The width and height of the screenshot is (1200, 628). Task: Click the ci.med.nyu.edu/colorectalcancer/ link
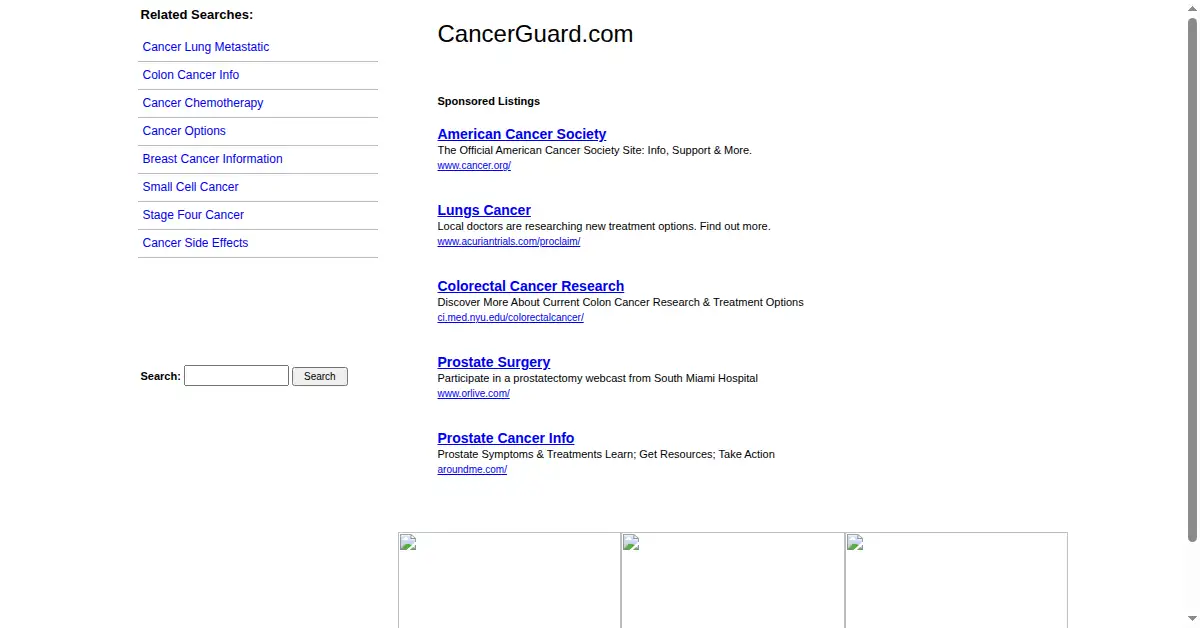click(510, 318)
